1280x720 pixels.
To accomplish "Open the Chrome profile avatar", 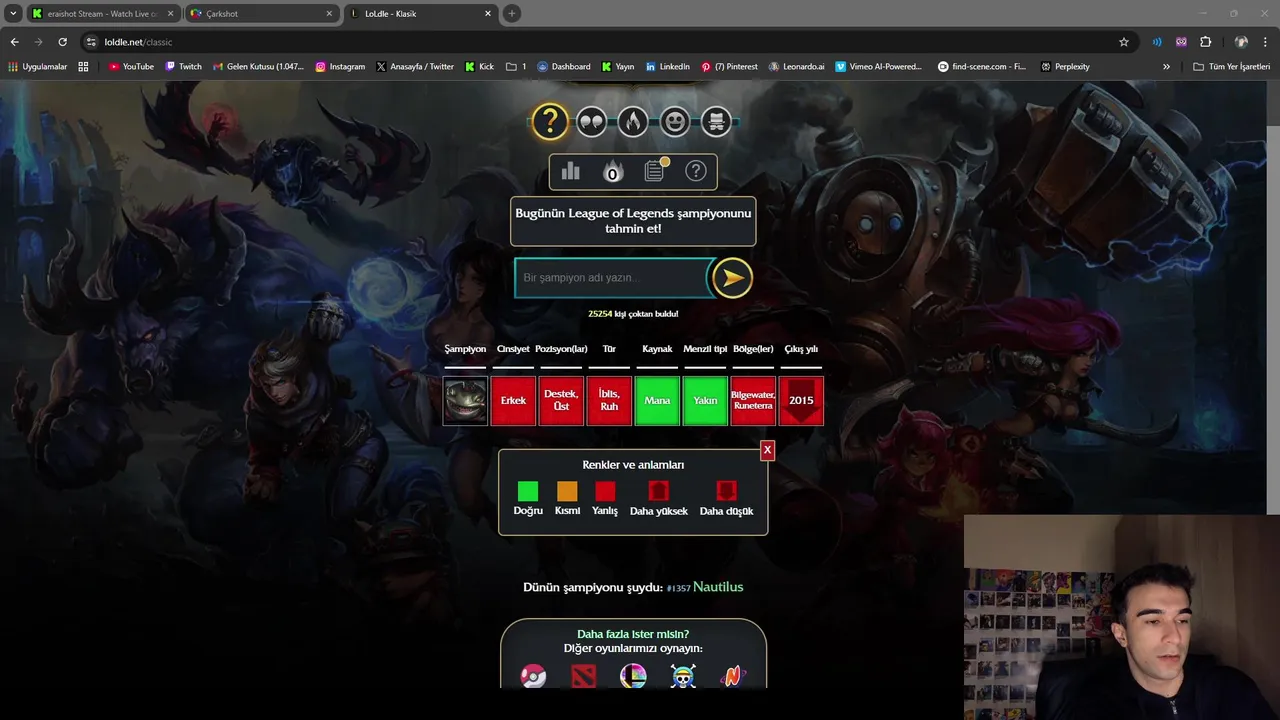I will [1241, 42].
